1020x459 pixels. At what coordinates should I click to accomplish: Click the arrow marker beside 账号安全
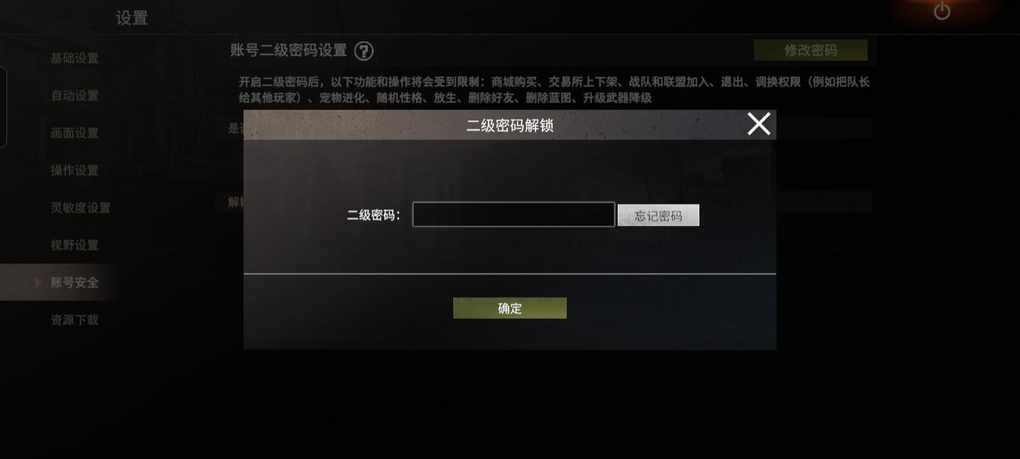[x=36, y=282]
